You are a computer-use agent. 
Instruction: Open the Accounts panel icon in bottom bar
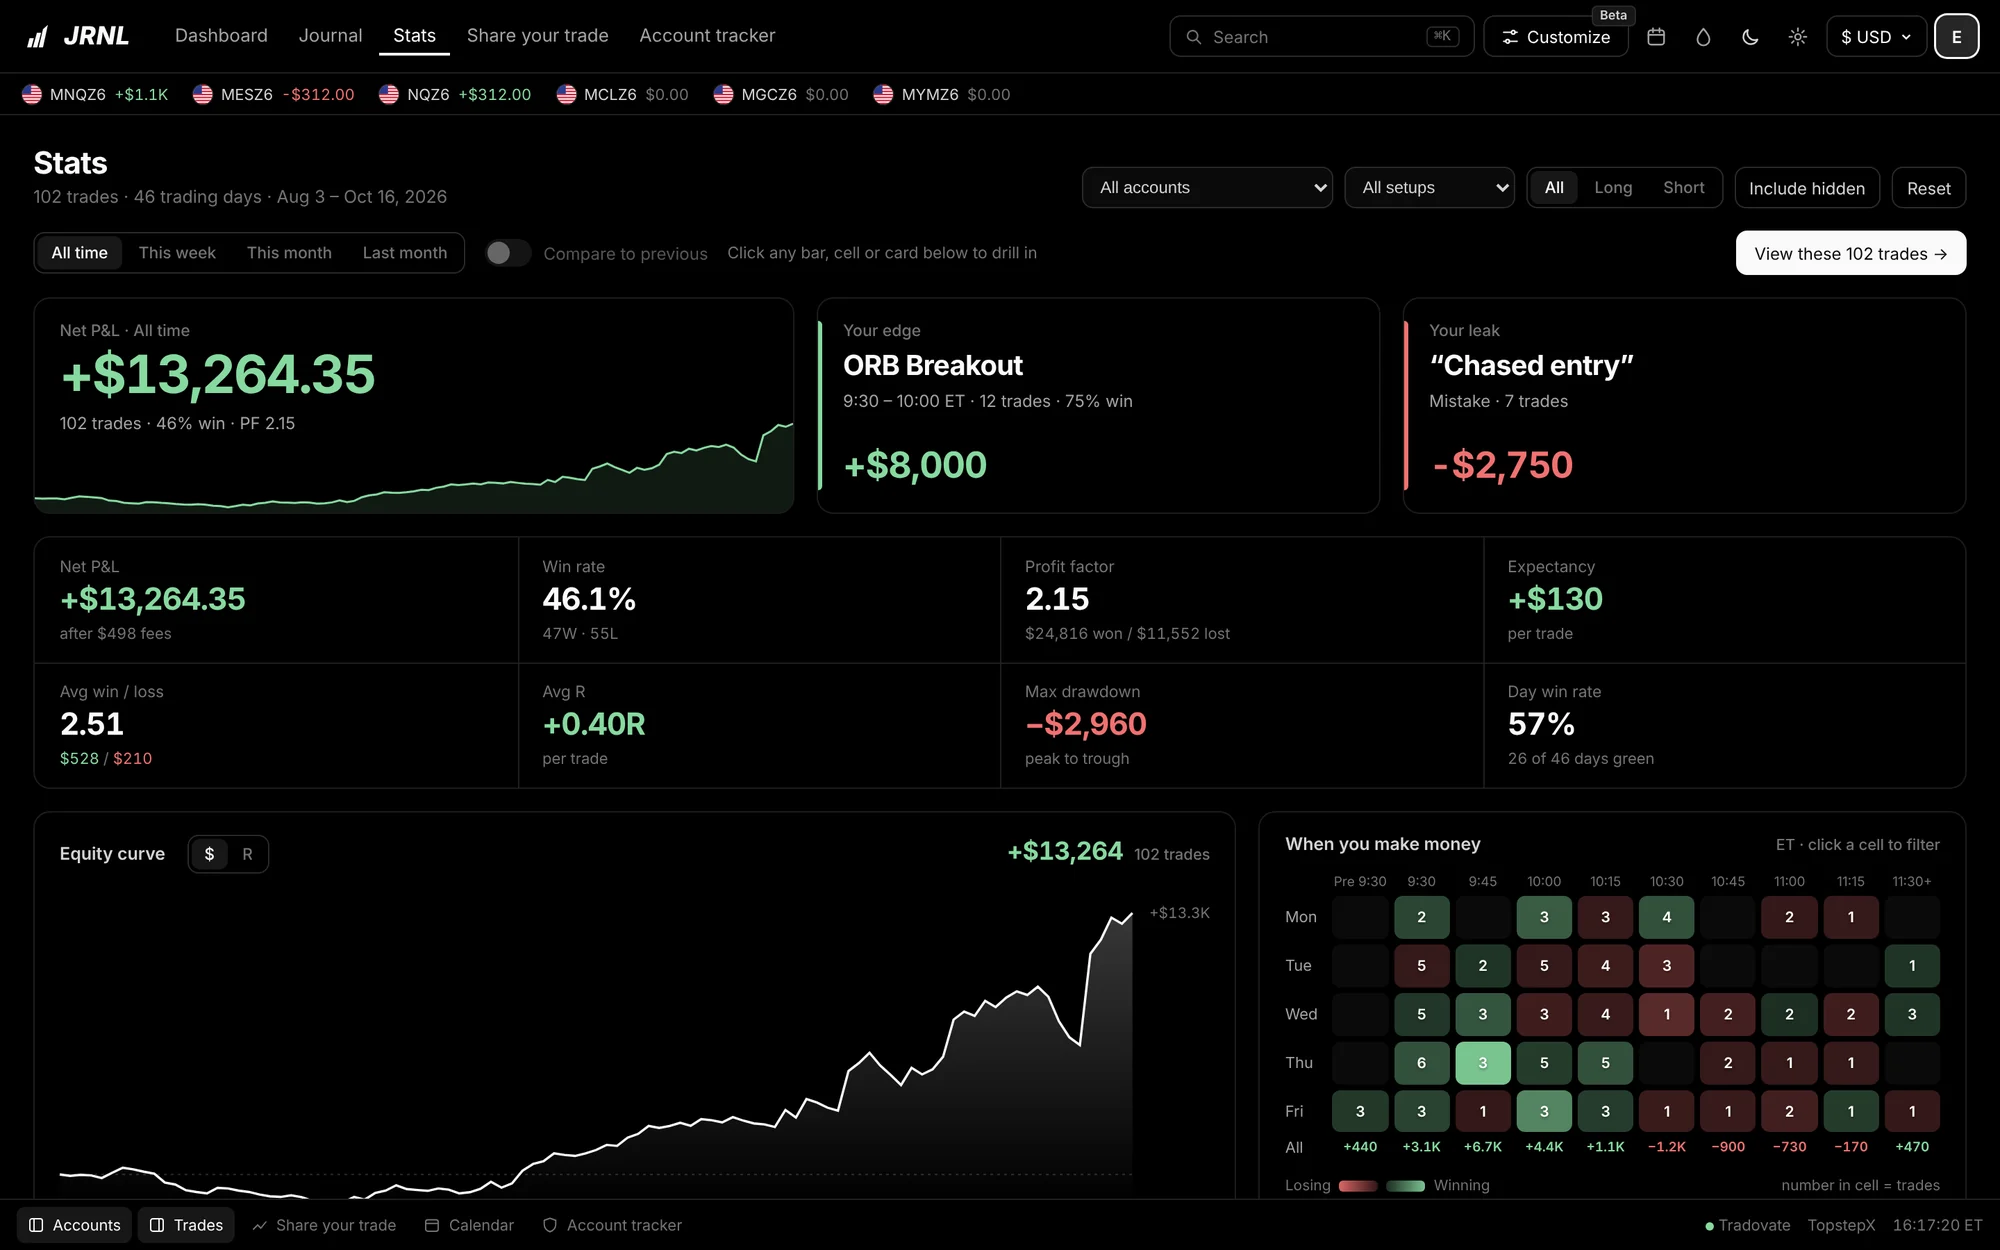click(x=36, y=1225)
